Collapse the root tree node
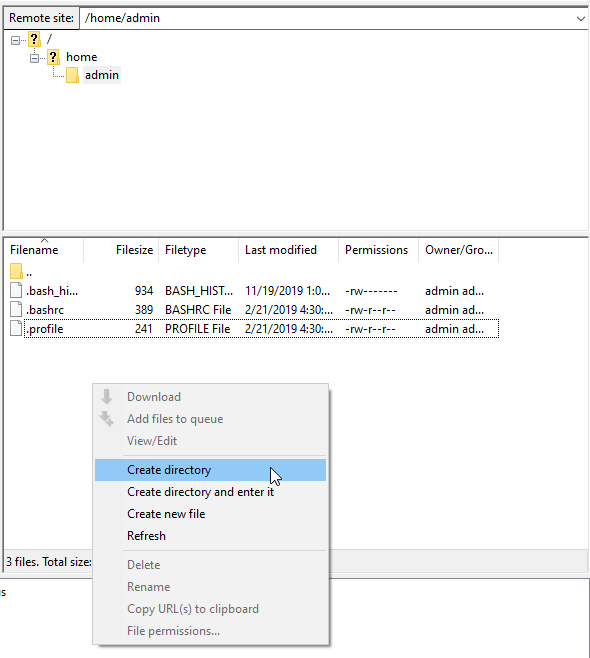The image size is (590, 658). pos(16,40)
